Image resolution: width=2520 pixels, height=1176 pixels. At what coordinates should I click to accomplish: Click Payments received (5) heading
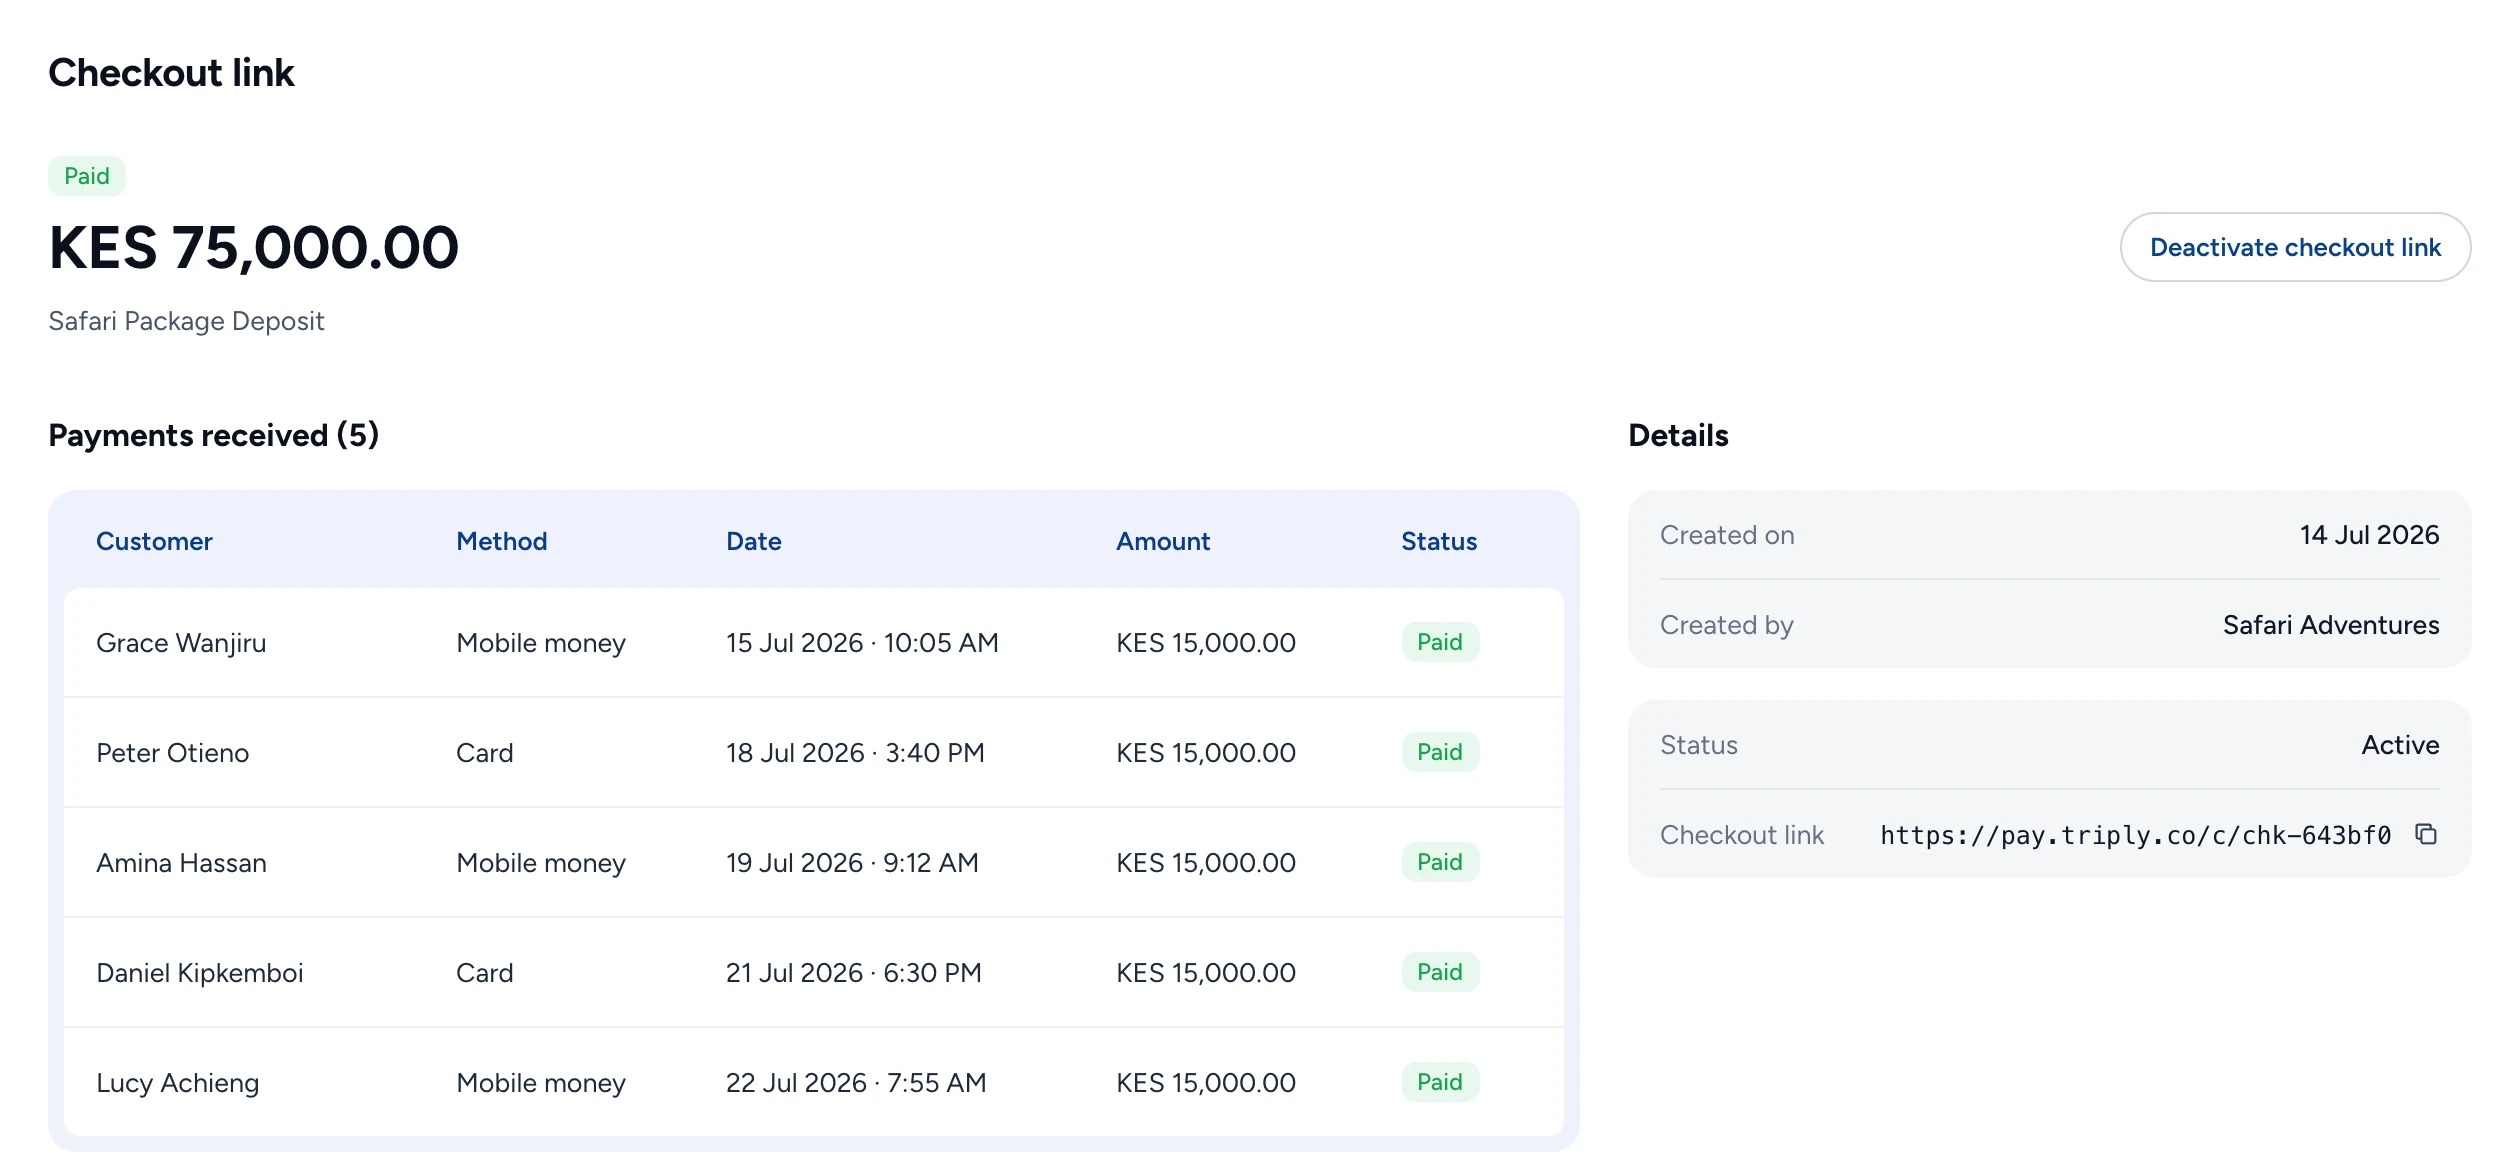[x=213, y=435]
